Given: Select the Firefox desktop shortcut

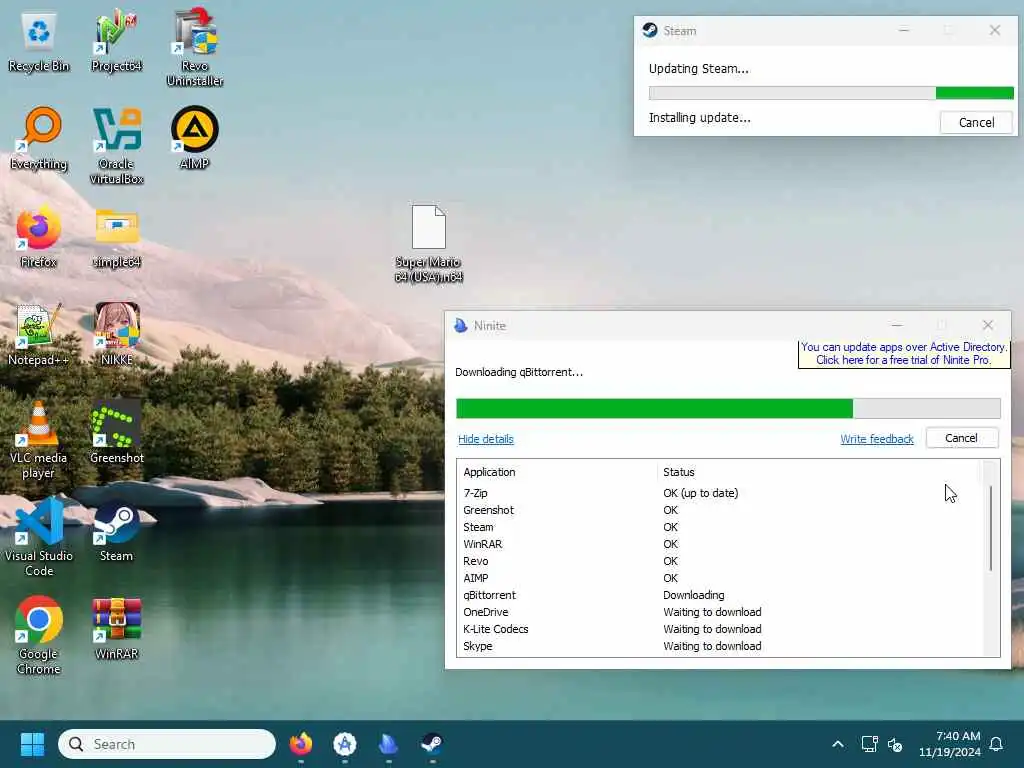Looking at the screenshot, I should tap(39, 236).
